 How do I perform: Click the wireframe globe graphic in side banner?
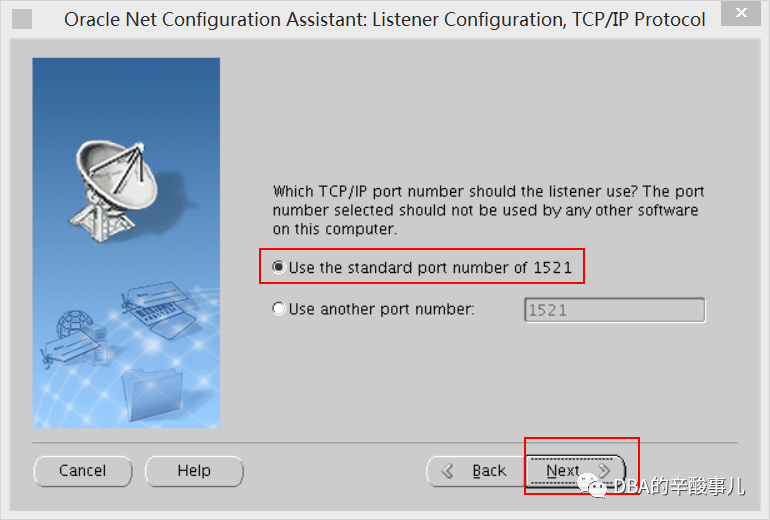(x=74, y=324)
